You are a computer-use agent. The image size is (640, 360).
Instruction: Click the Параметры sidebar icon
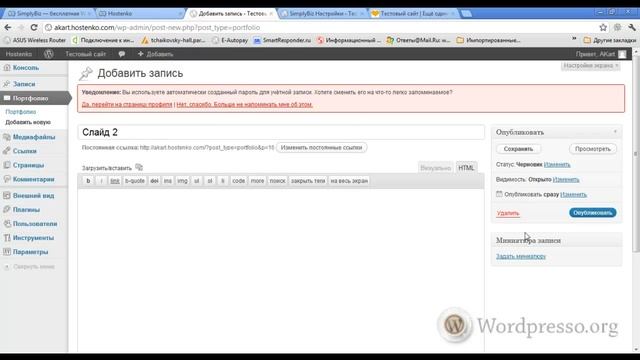[7, 252]
